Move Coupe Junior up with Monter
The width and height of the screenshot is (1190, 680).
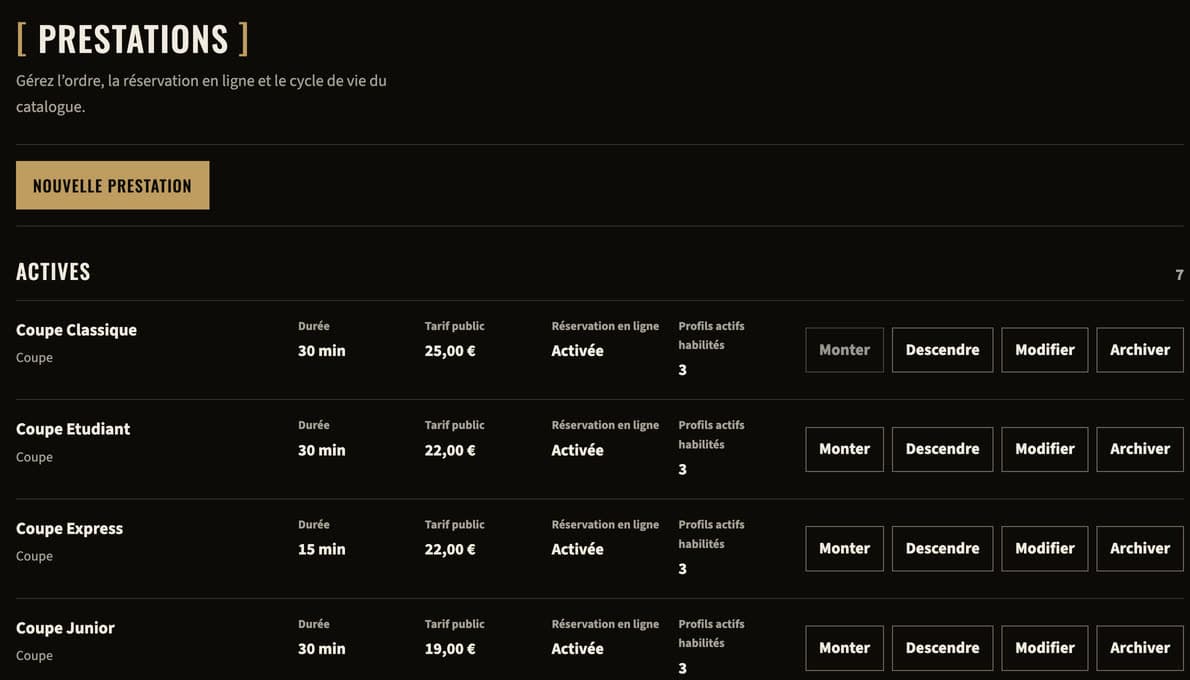845,648
